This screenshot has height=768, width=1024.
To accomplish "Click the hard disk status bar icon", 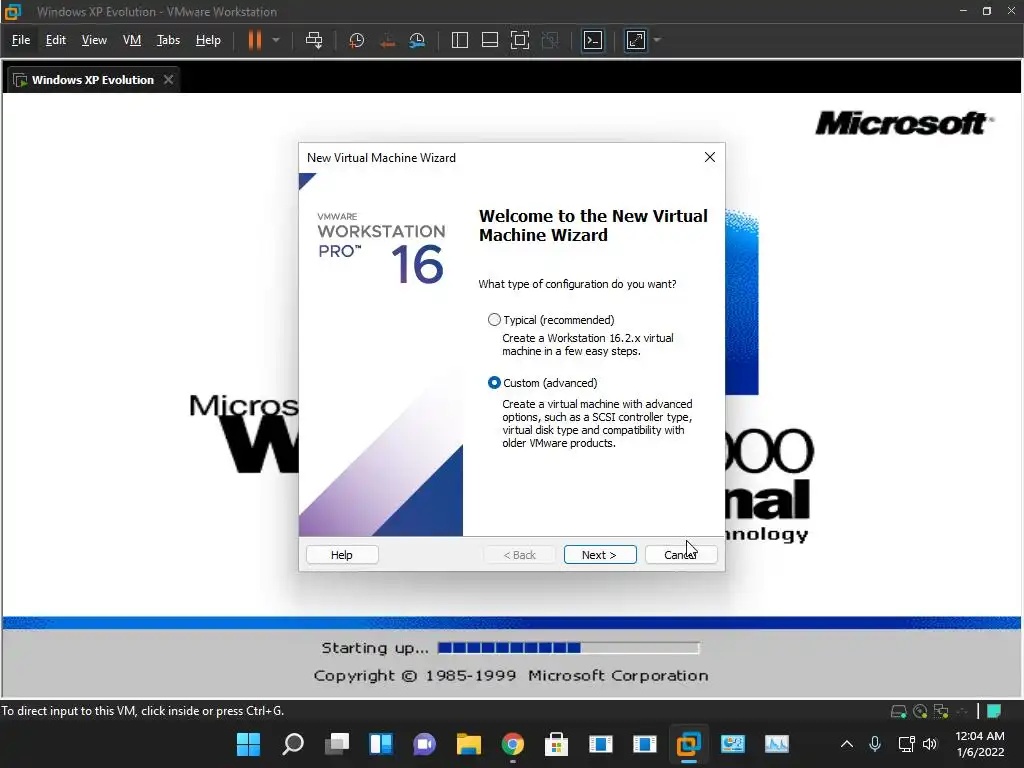I will 899,711.
